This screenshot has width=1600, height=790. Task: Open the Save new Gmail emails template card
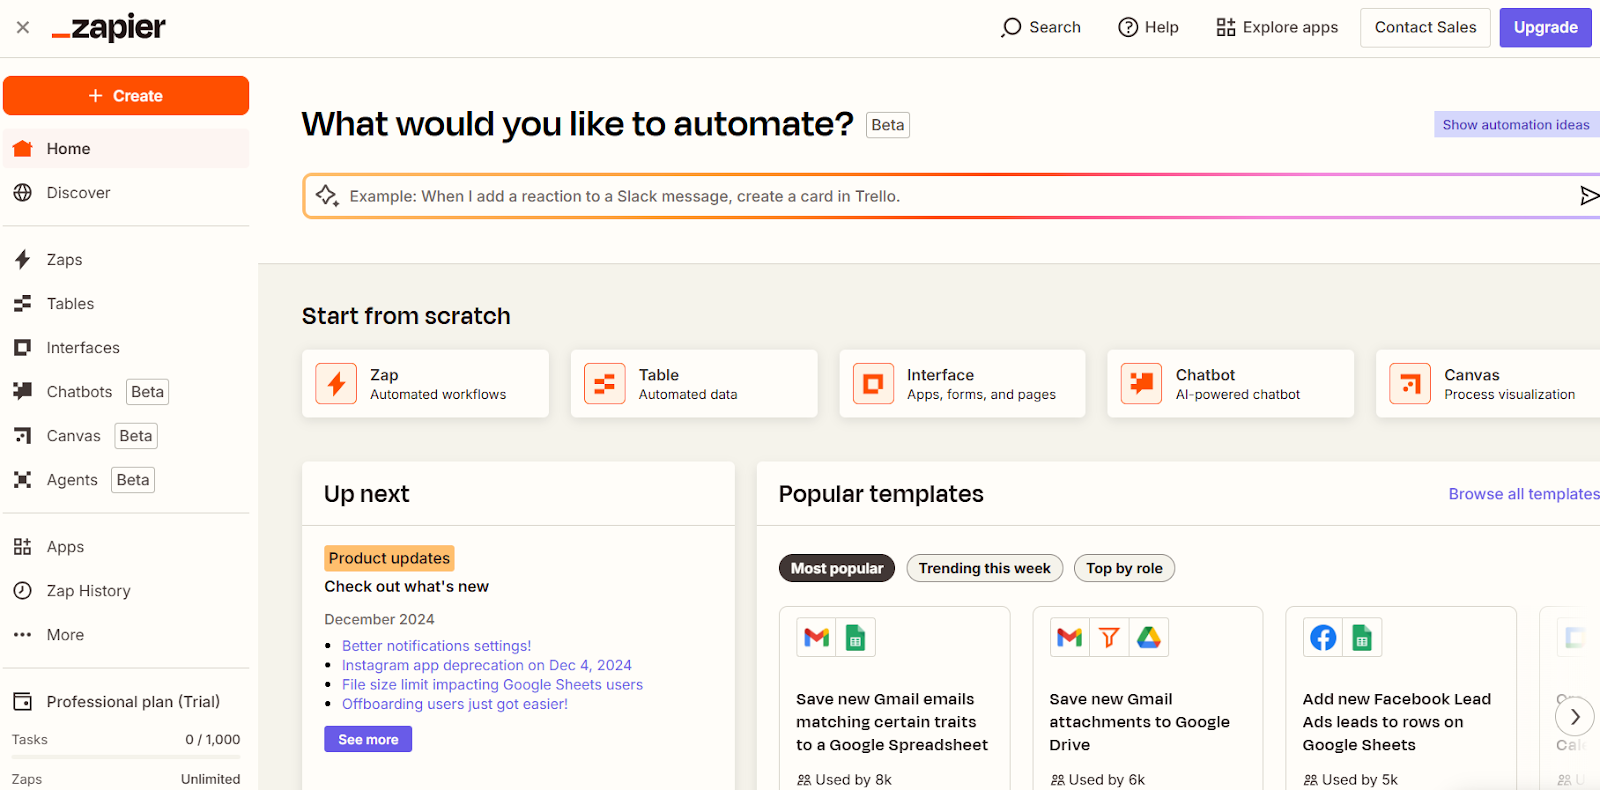click(895, 698)
